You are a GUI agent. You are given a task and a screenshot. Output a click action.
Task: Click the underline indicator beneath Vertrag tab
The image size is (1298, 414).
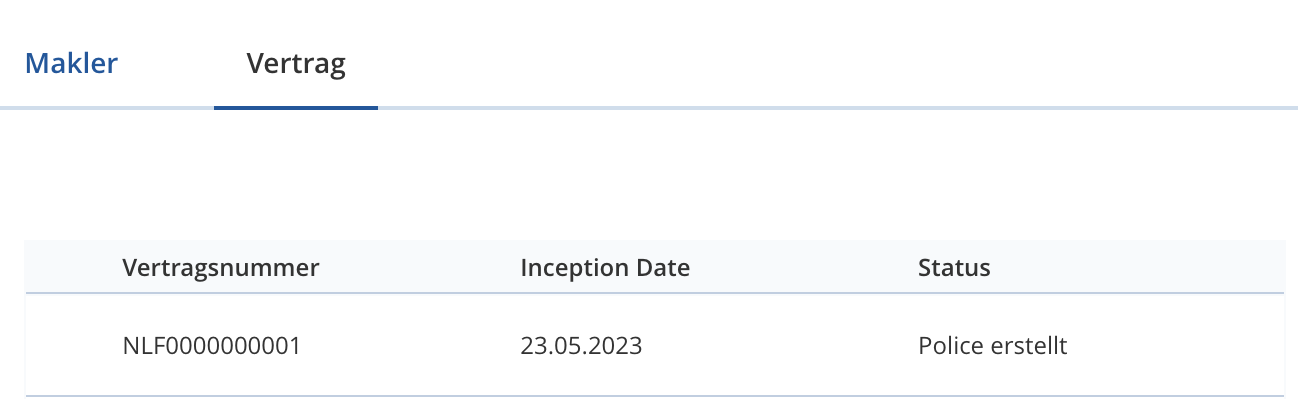tap(296, 107)
